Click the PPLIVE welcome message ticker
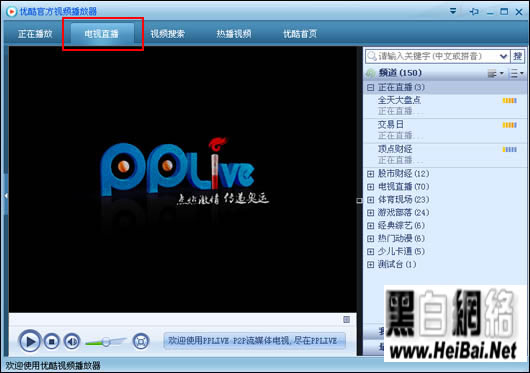The image size is (530, 373). click(x=255, y=341)
